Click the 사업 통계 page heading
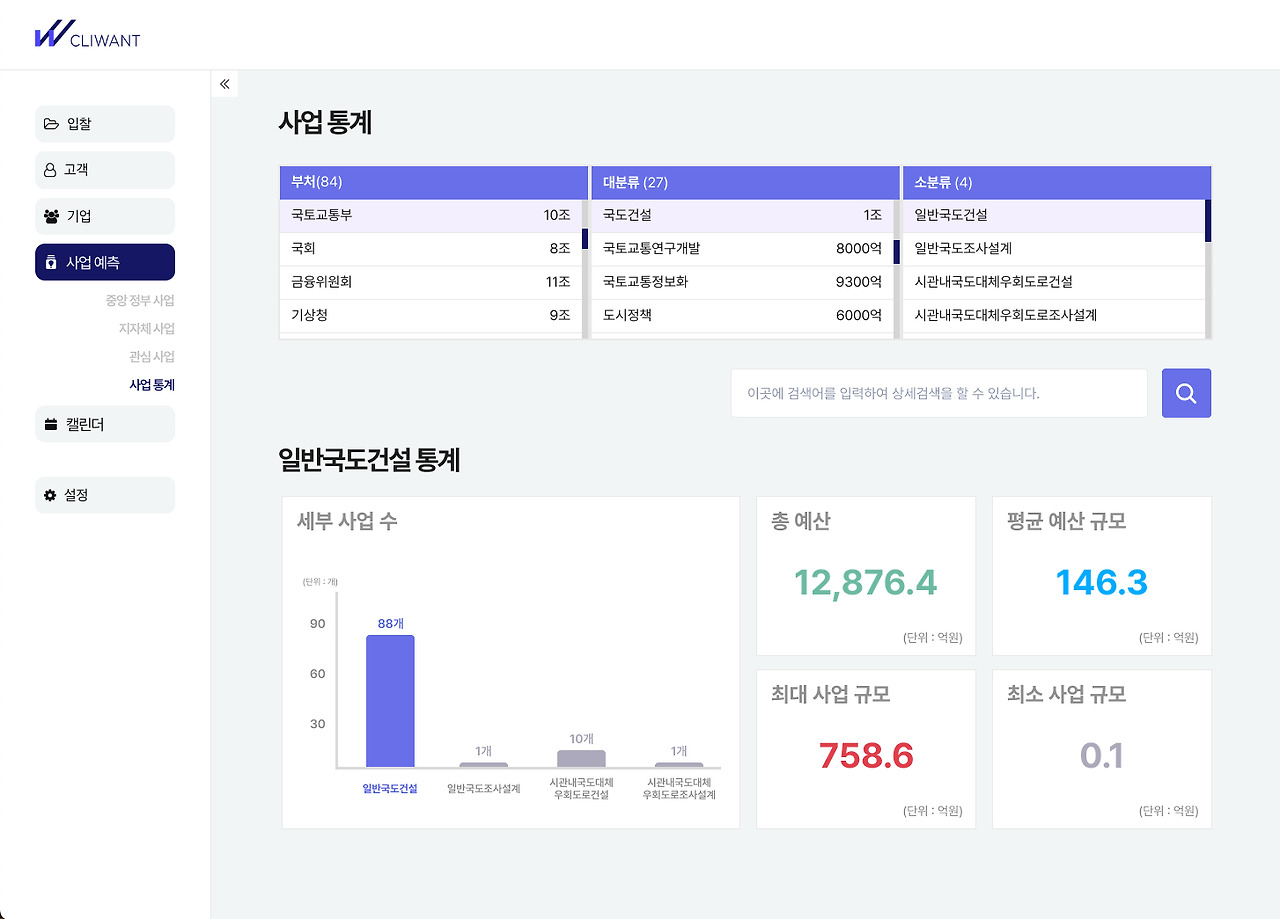The height and width of the screenshot is (919, 1280). coord(325,123)
